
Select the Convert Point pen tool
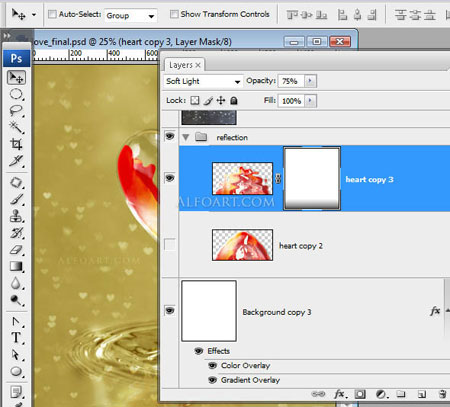click(x=16, y=322)
